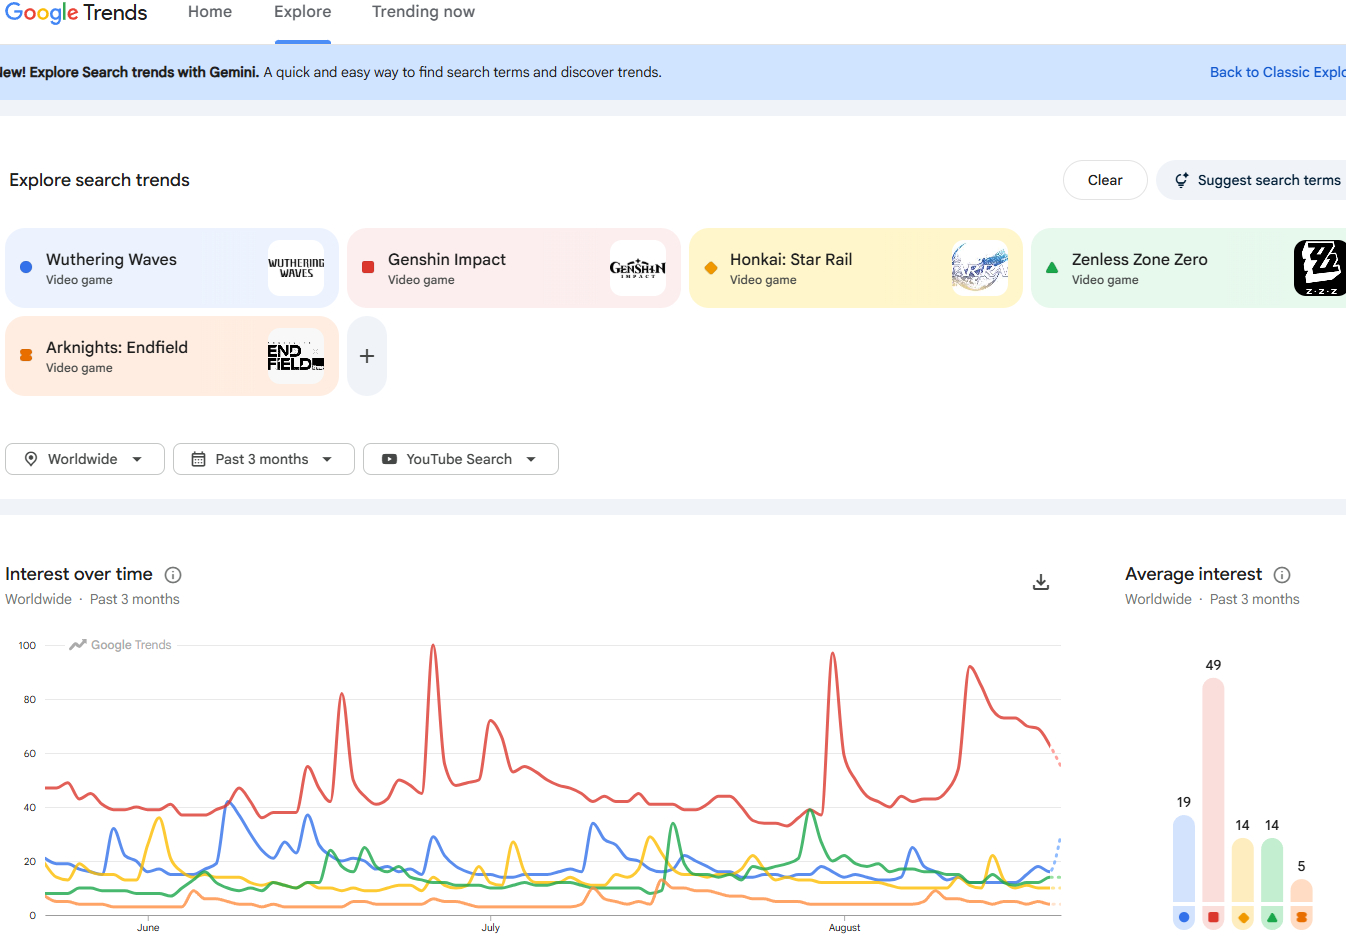This screenshot has width=1346, height=939.
Task: Select the Explore tab
Action: point(303,12)
